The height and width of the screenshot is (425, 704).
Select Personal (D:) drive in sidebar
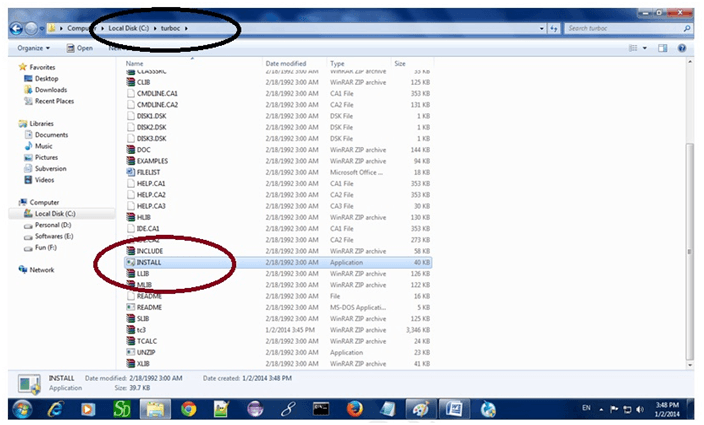point(53,225)
